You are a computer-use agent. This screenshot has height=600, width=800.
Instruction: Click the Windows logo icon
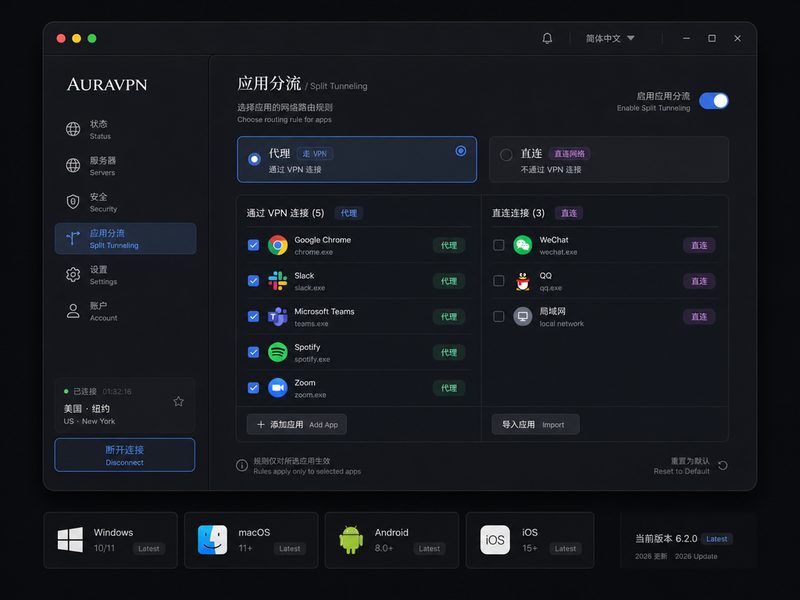tap(70, 540)
